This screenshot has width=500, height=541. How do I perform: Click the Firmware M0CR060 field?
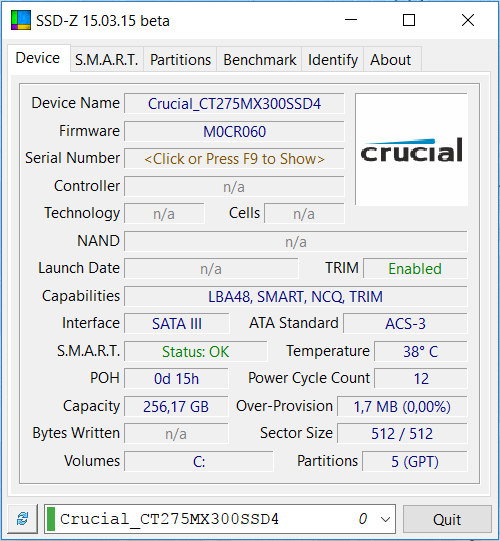pos(234,131)
